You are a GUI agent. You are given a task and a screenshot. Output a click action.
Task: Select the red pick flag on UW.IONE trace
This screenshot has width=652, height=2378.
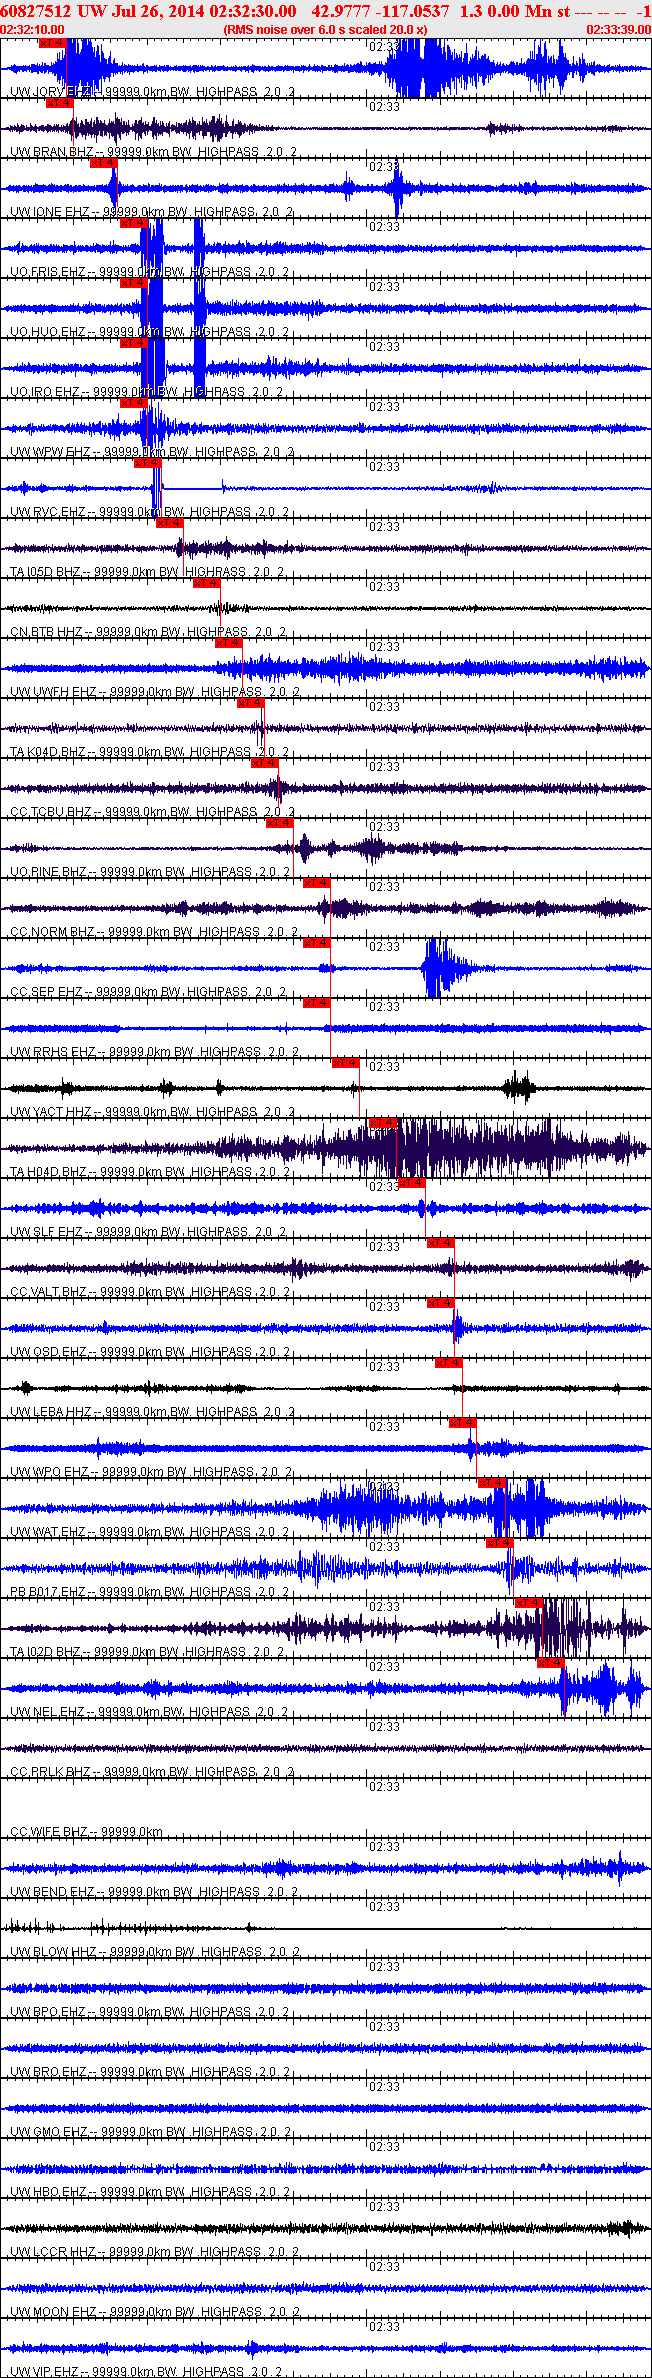[x=104, y=163]
